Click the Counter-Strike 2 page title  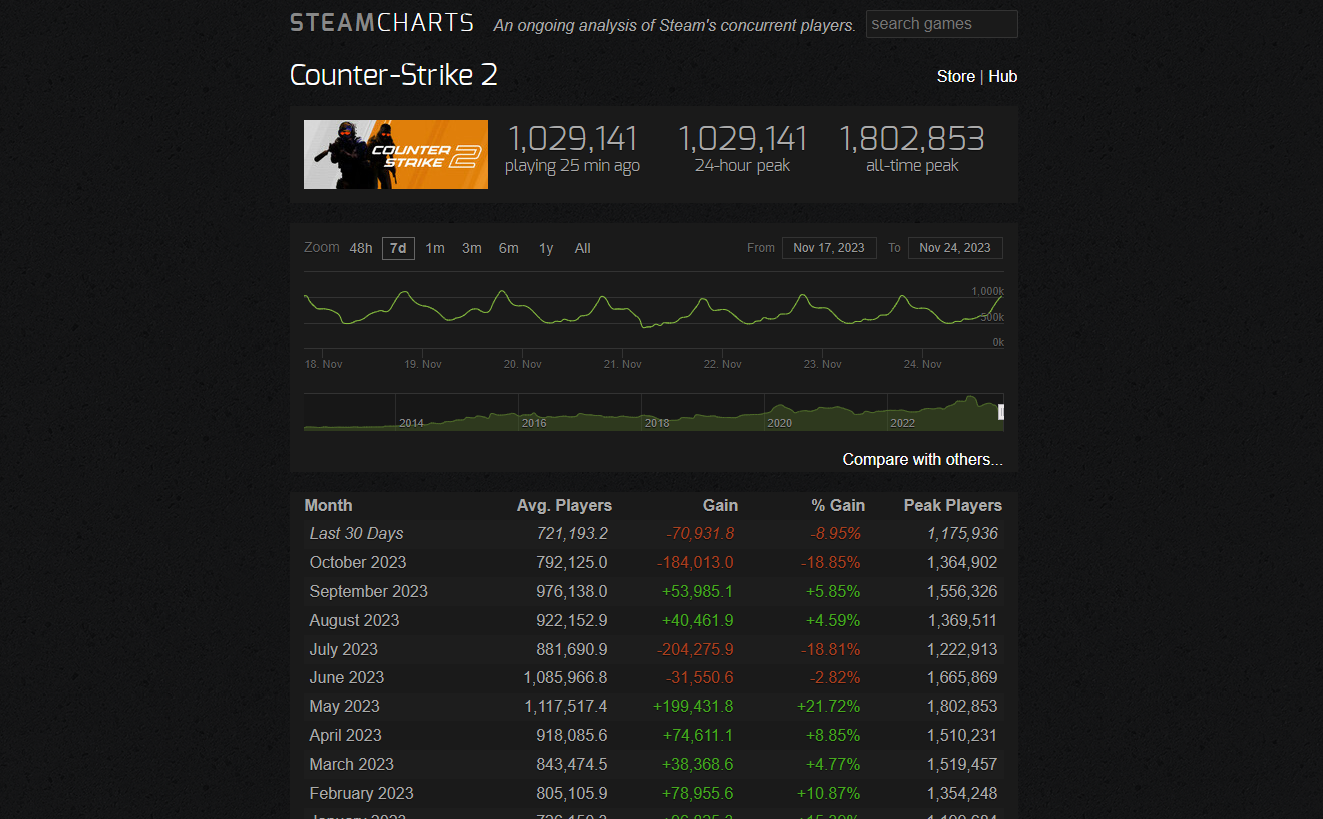click(393, 75)
